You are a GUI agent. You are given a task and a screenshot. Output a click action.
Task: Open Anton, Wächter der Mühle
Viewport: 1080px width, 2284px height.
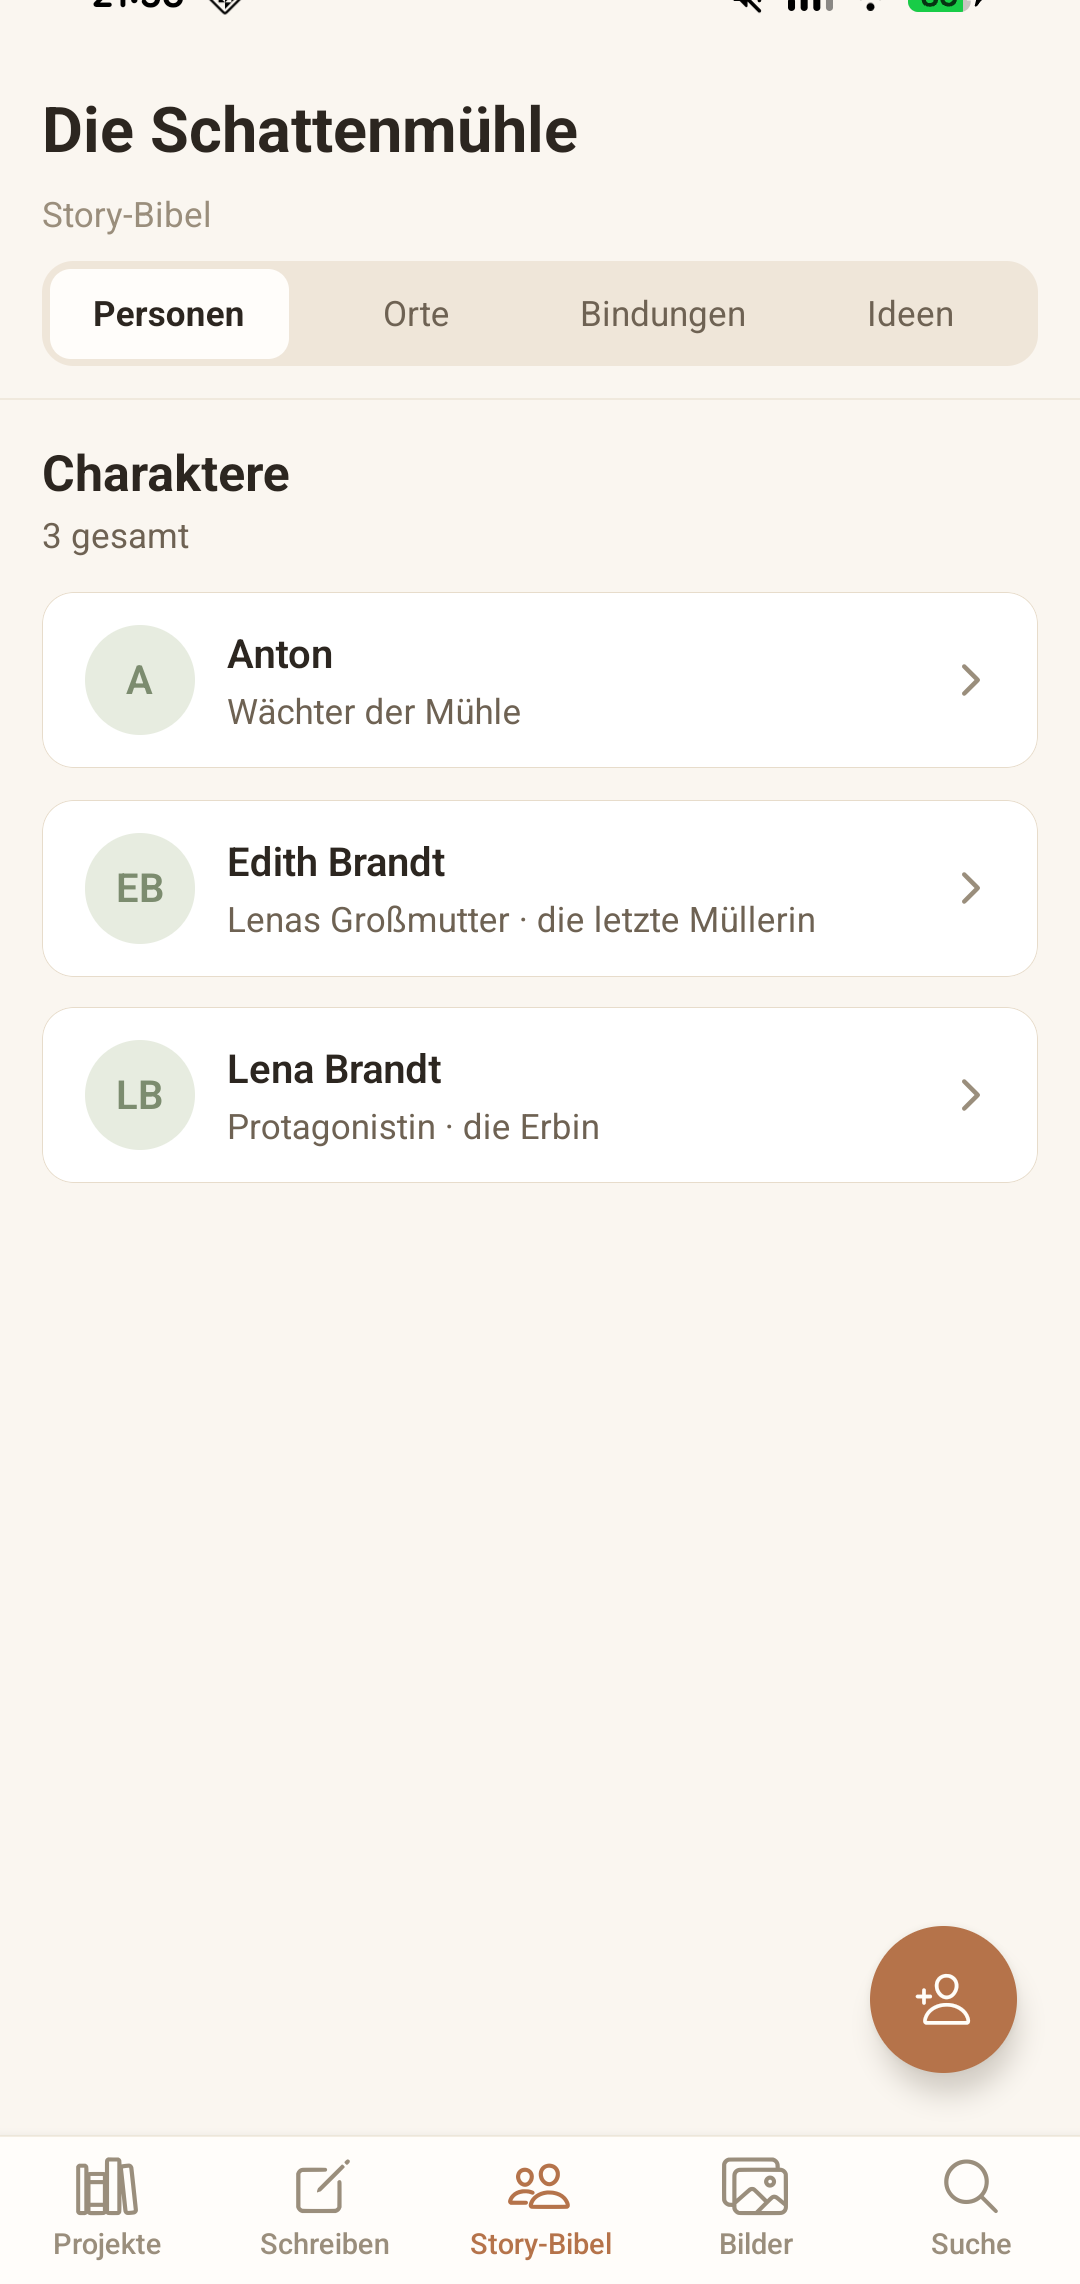point(540,680)
